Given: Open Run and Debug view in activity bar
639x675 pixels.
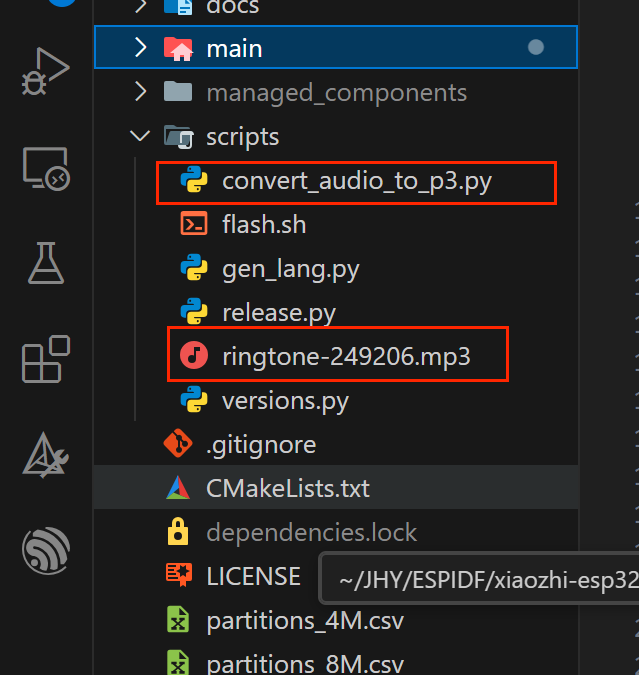Looking at the screenshot, I should (x=45, y=75).
